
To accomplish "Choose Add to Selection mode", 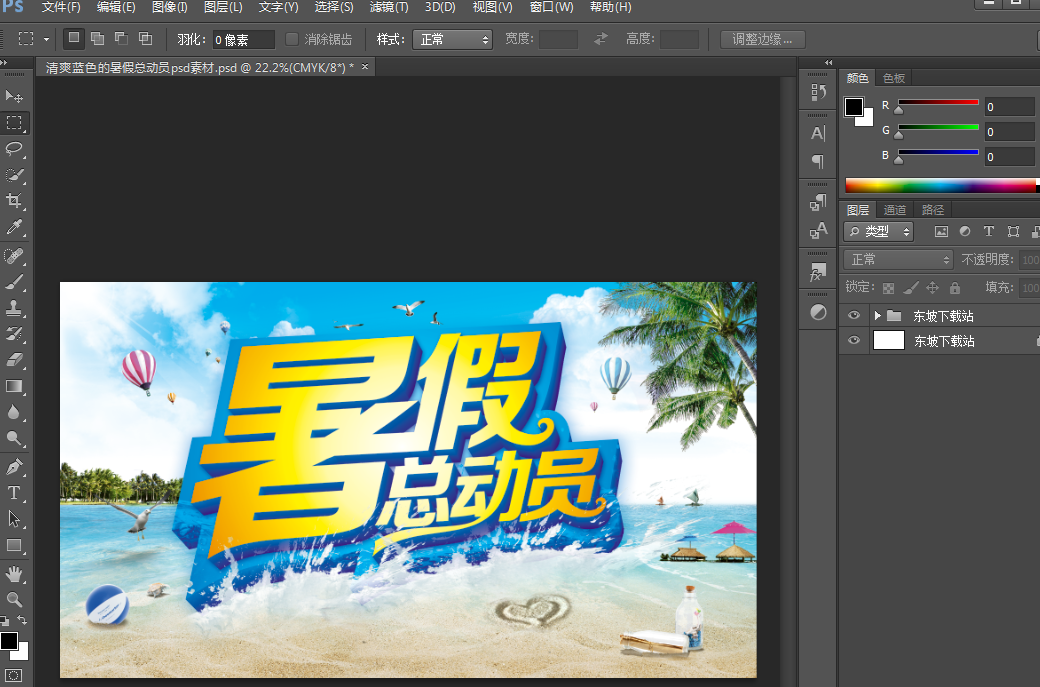I will (x=98, y=38).
